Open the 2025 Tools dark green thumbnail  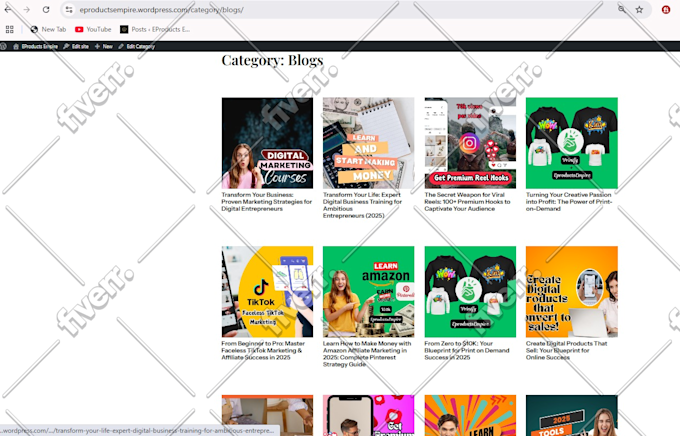click(x=572, y=415)
